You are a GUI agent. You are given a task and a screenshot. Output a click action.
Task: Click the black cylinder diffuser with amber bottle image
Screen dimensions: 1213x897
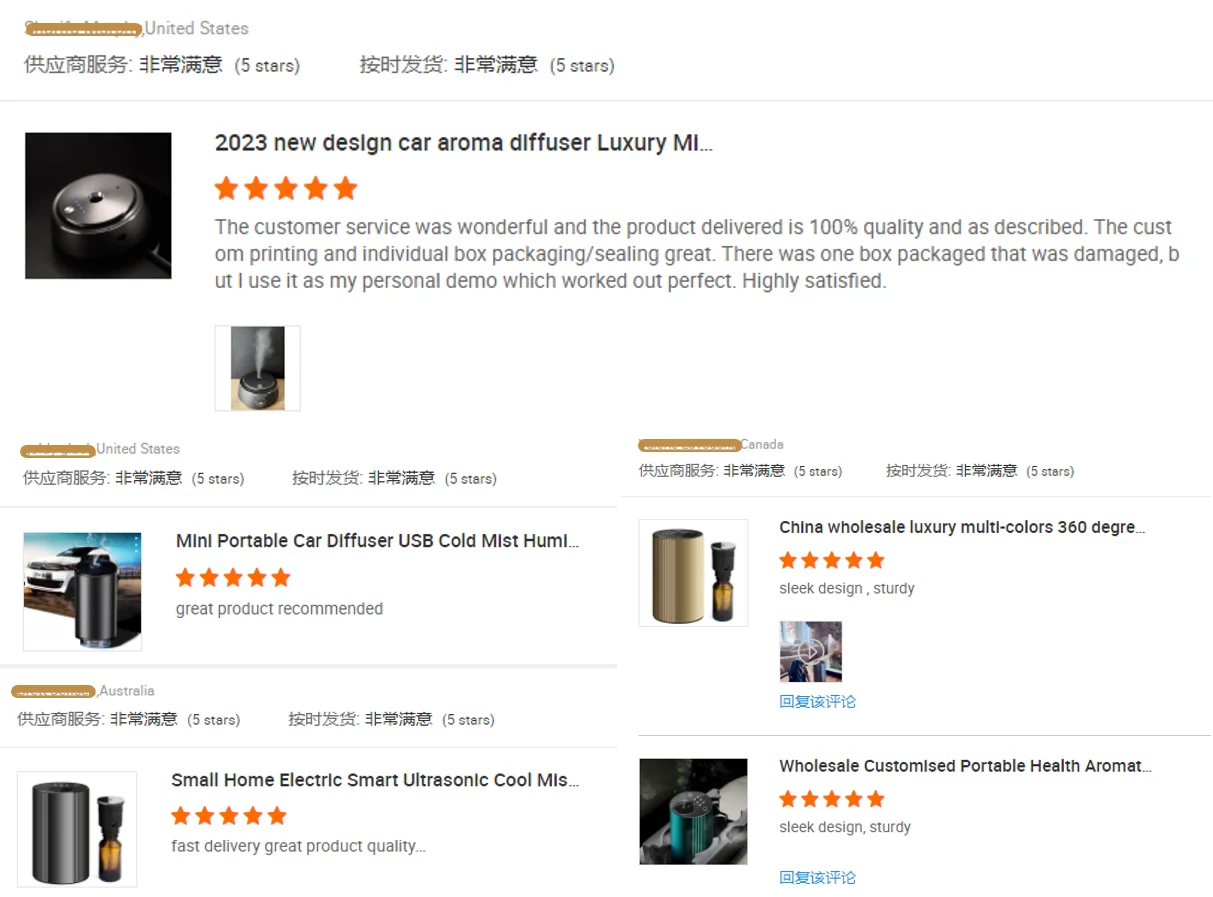[x=77, y=829]
